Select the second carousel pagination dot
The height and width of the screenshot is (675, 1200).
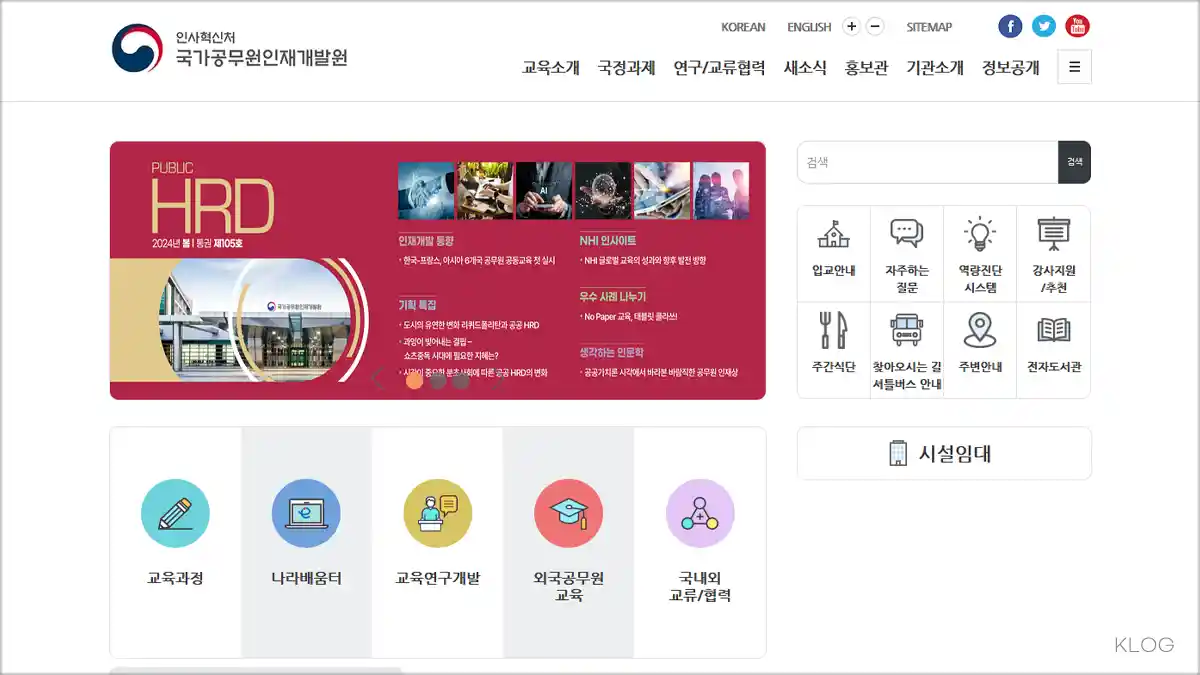[437, 381]
